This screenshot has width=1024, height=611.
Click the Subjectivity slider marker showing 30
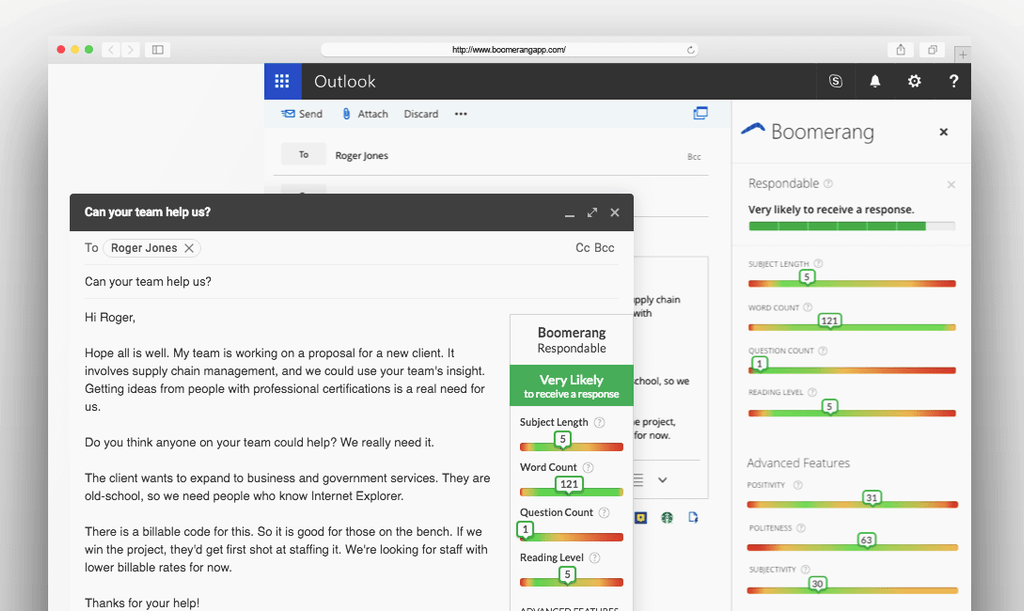coord(817,584)
